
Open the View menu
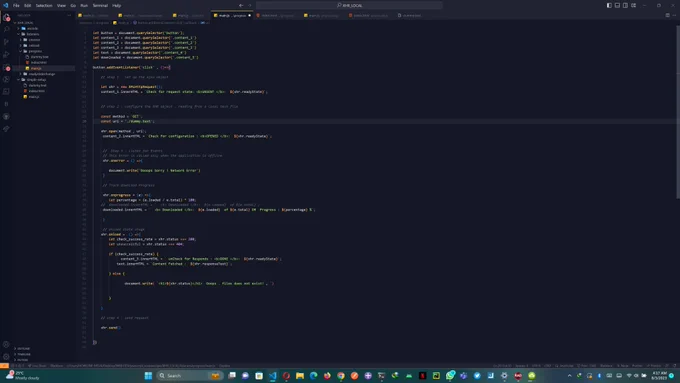(62, 5)
